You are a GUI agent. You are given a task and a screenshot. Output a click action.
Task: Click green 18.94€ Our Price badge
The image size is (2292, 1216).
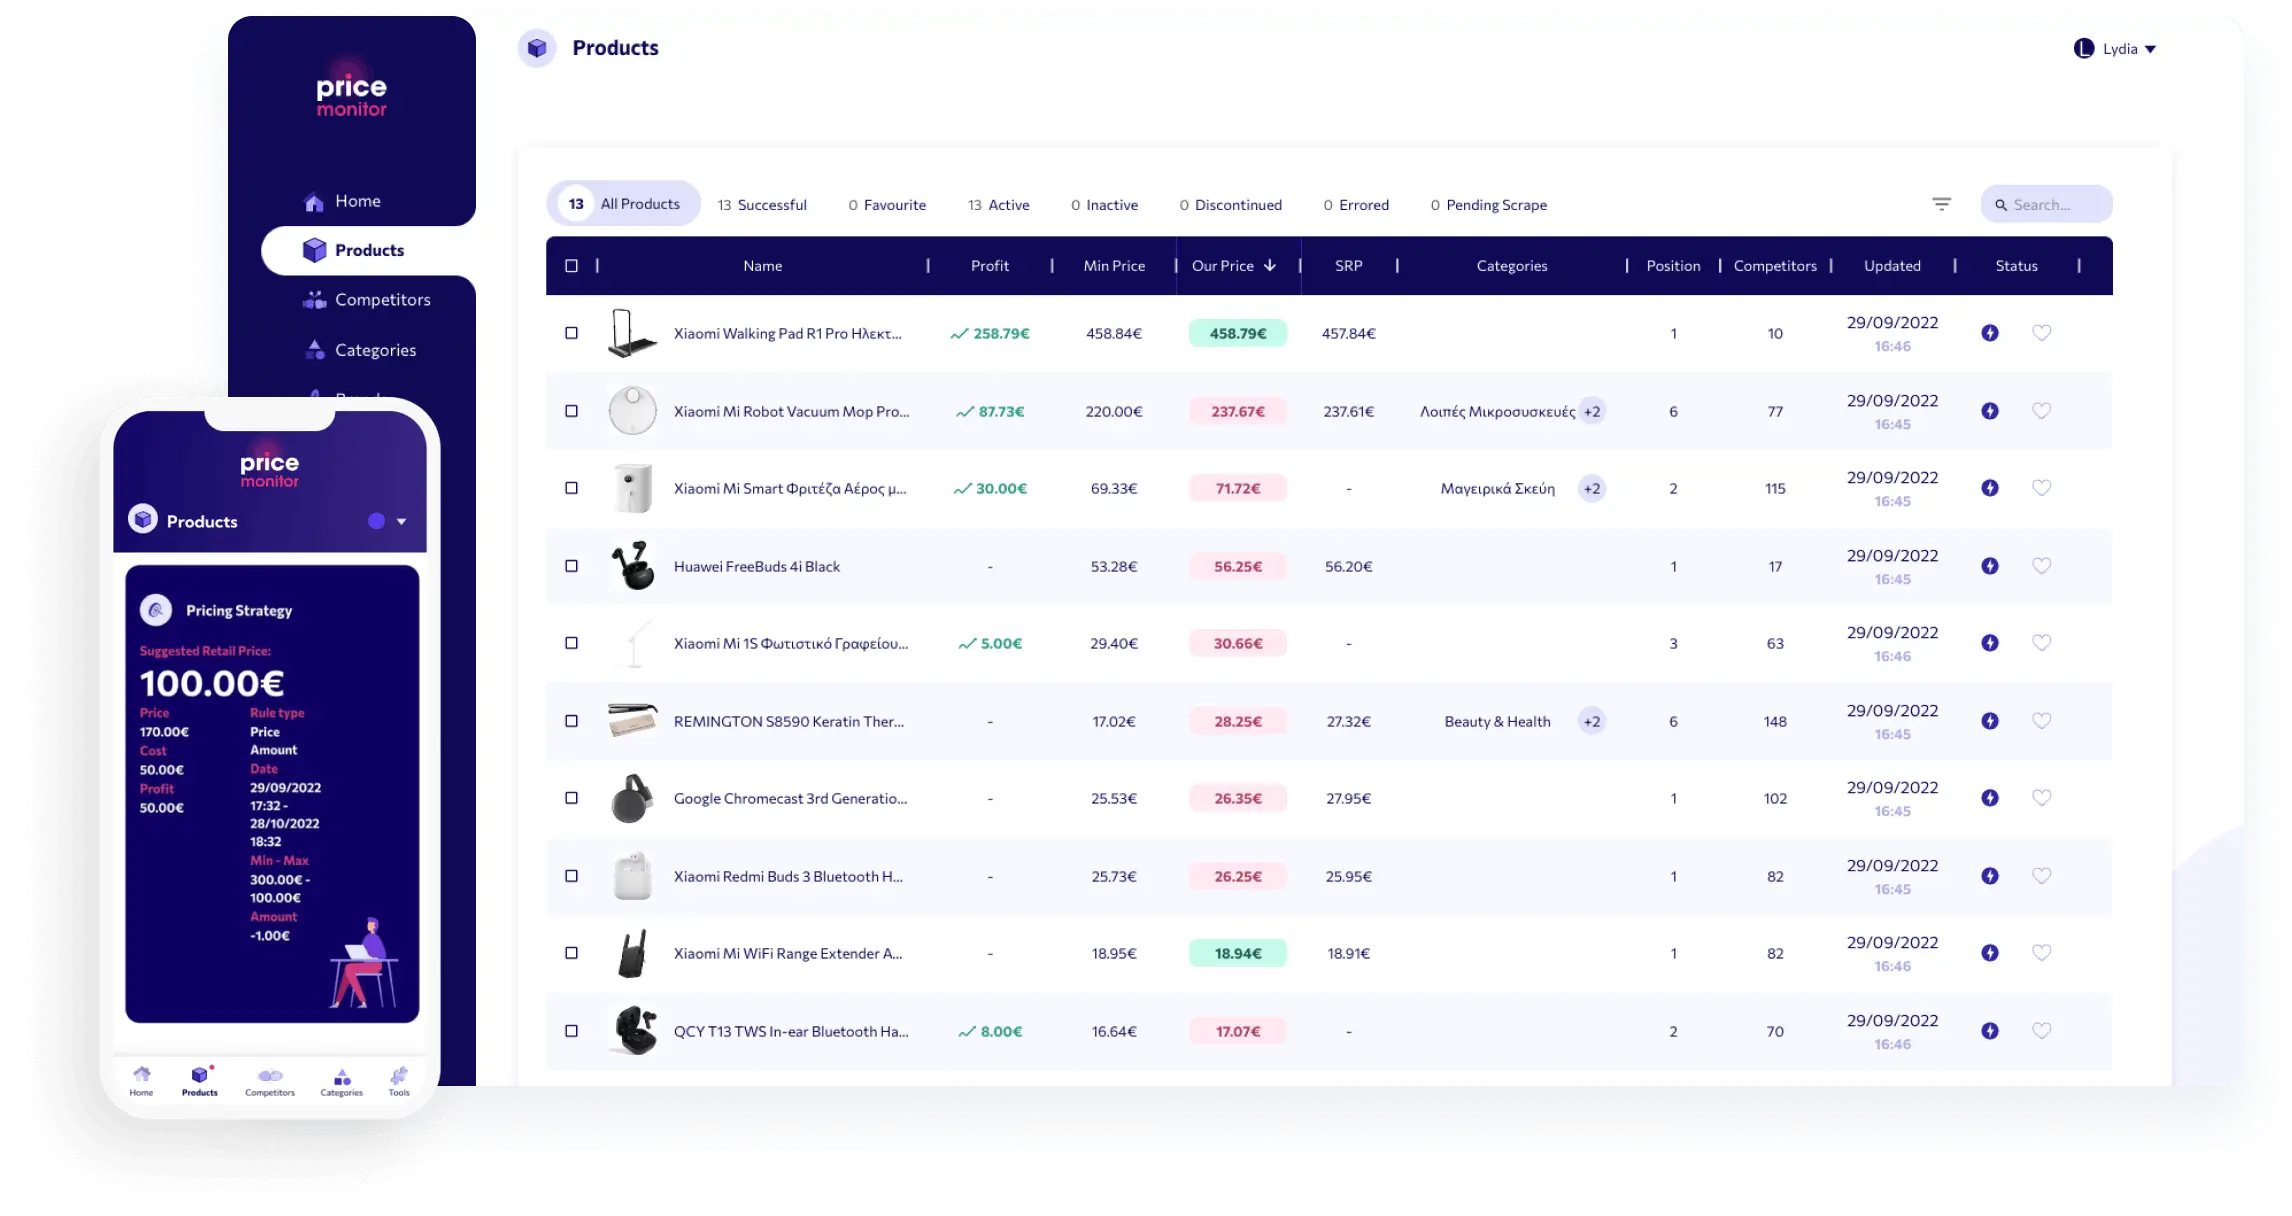point(1238,953)
